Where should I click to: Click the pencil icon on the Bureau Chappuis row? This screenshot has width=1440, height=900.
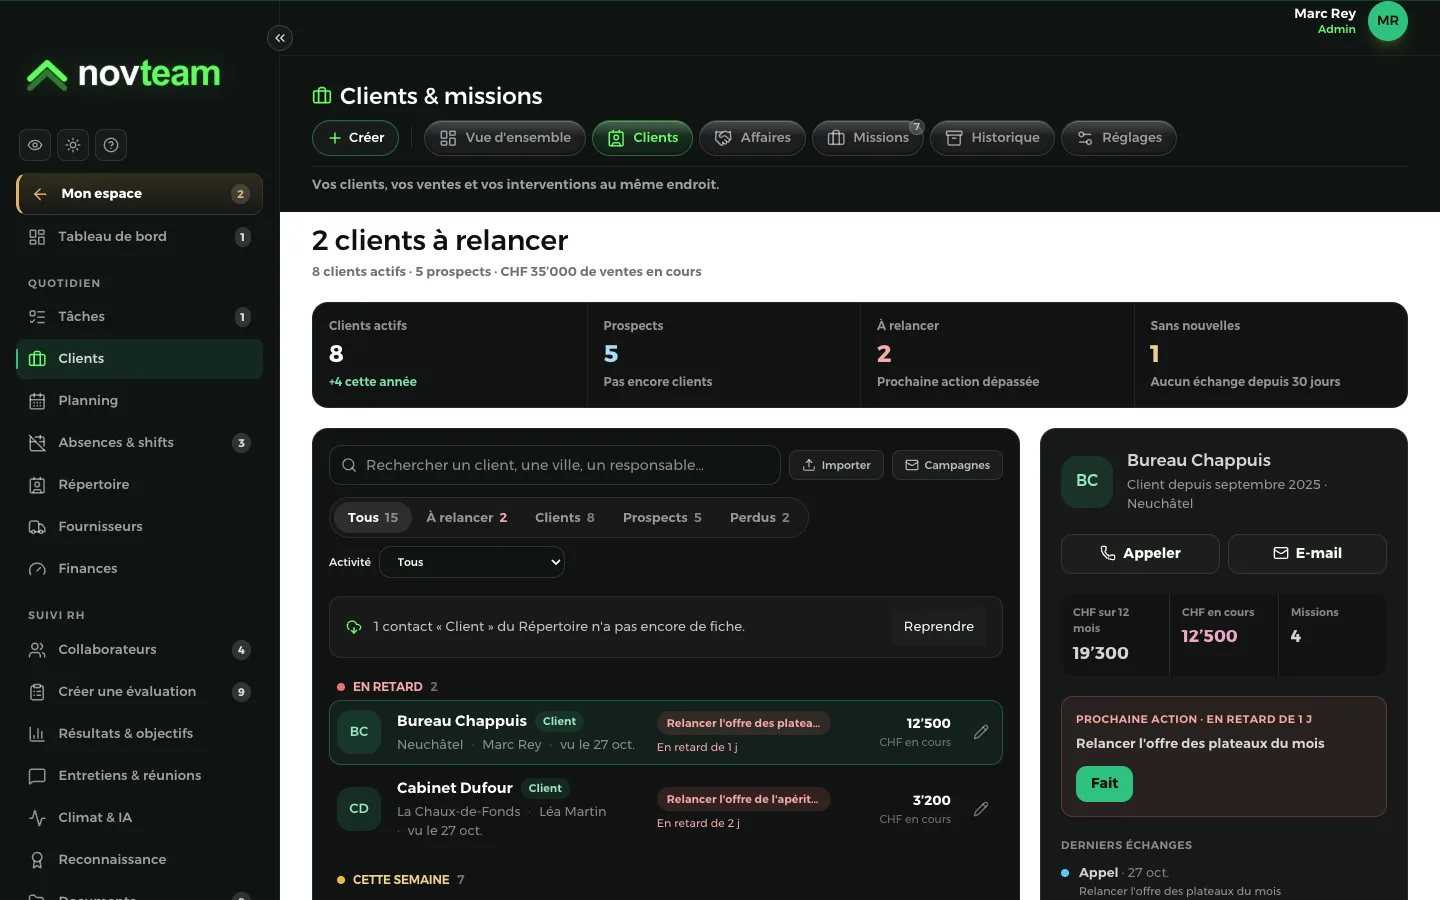(x=981, y=732)
